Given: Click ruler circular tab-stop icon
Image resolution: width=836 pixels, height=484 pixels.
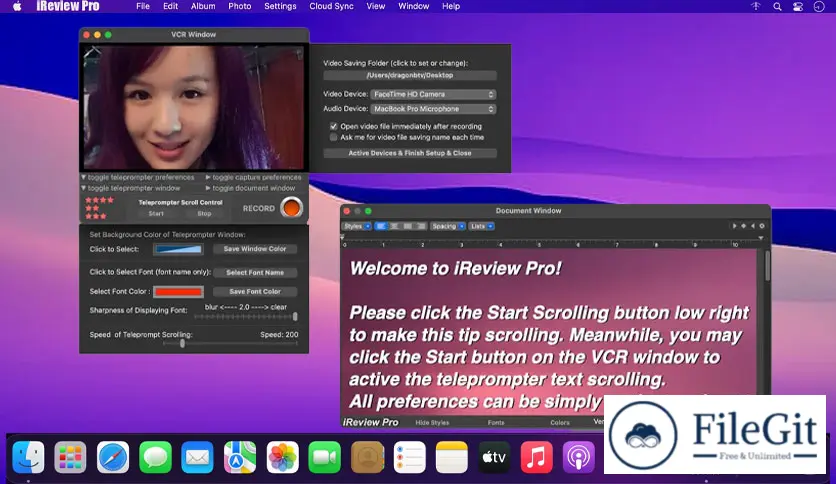Looking at the screenshot, I should click(762, 226).
